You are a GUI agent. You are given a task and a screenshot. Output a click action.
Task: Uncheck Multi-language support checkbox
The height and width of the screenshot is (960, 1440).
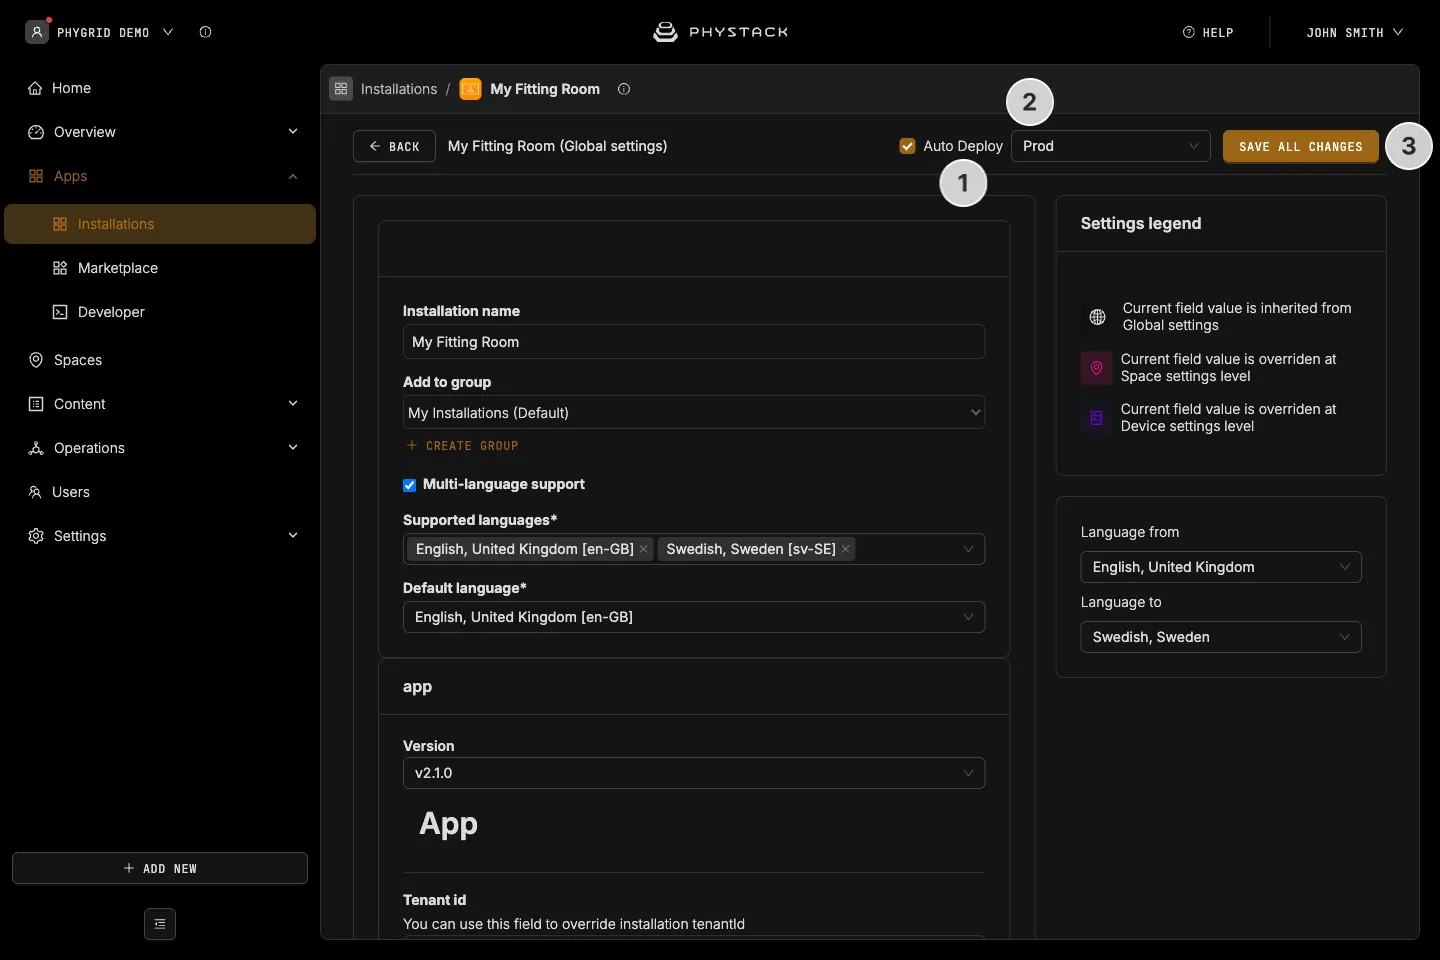pos(410,485)
